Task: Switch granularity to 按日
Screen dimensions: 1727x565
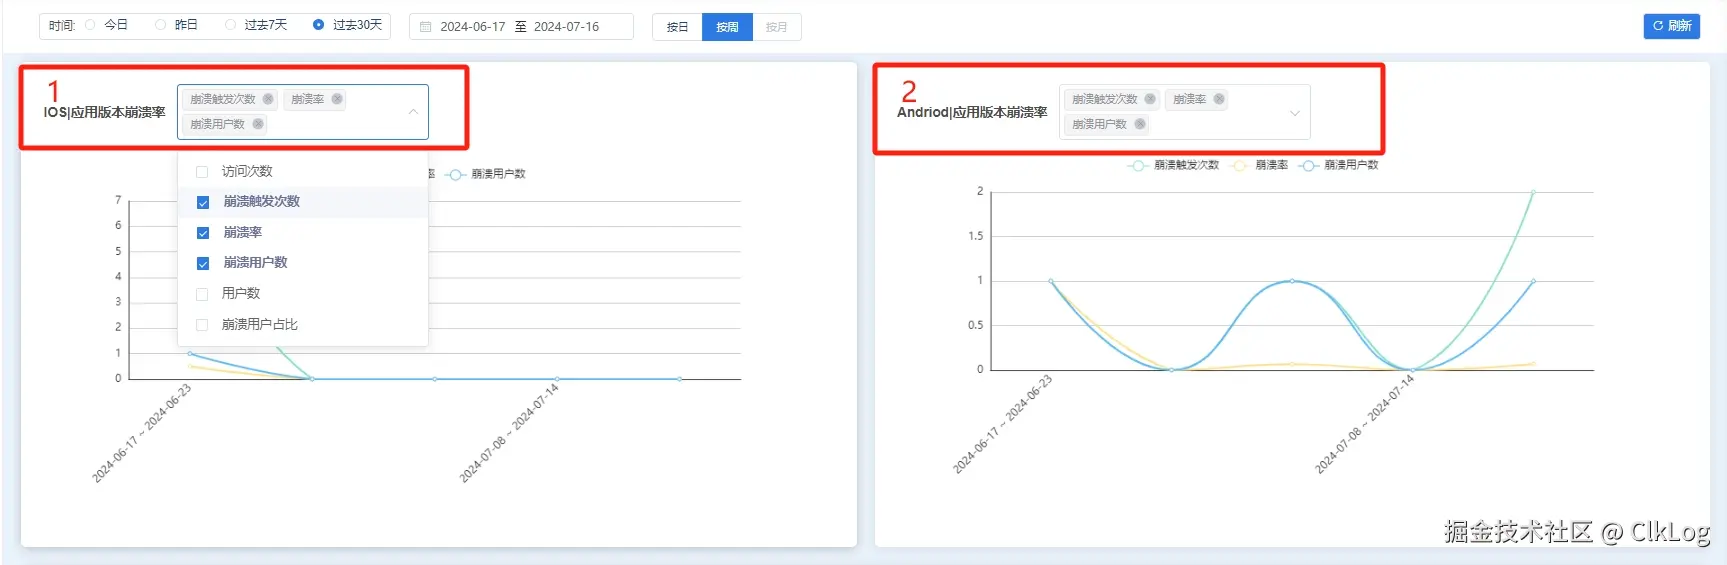Action: point(677,27)
